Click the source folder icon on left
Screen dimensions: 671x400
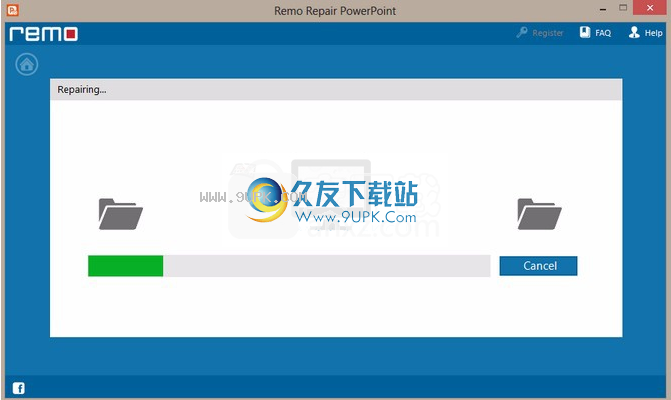click(x=121, y=214)
